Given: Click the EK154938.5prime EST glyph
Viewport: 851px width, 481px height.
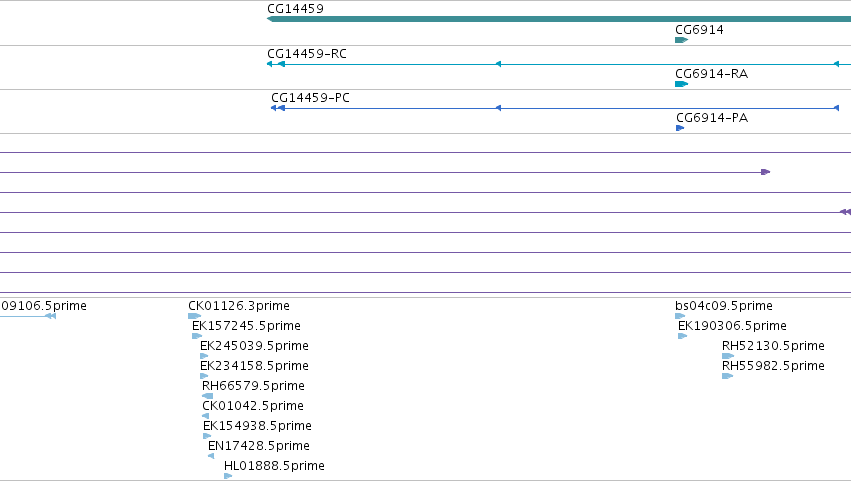Looking at the screenshot, I should tap(207, 436).
